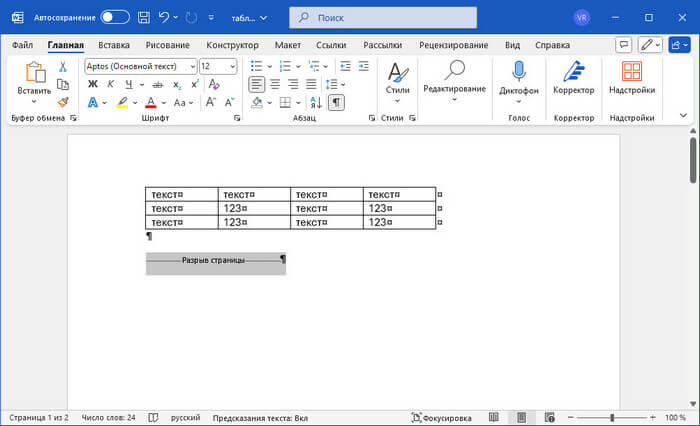The width and height of the screenshot is (700, 426).
Task: Toggle the Autosave (Автосохранение) switch
Action: tap(115, 18)
